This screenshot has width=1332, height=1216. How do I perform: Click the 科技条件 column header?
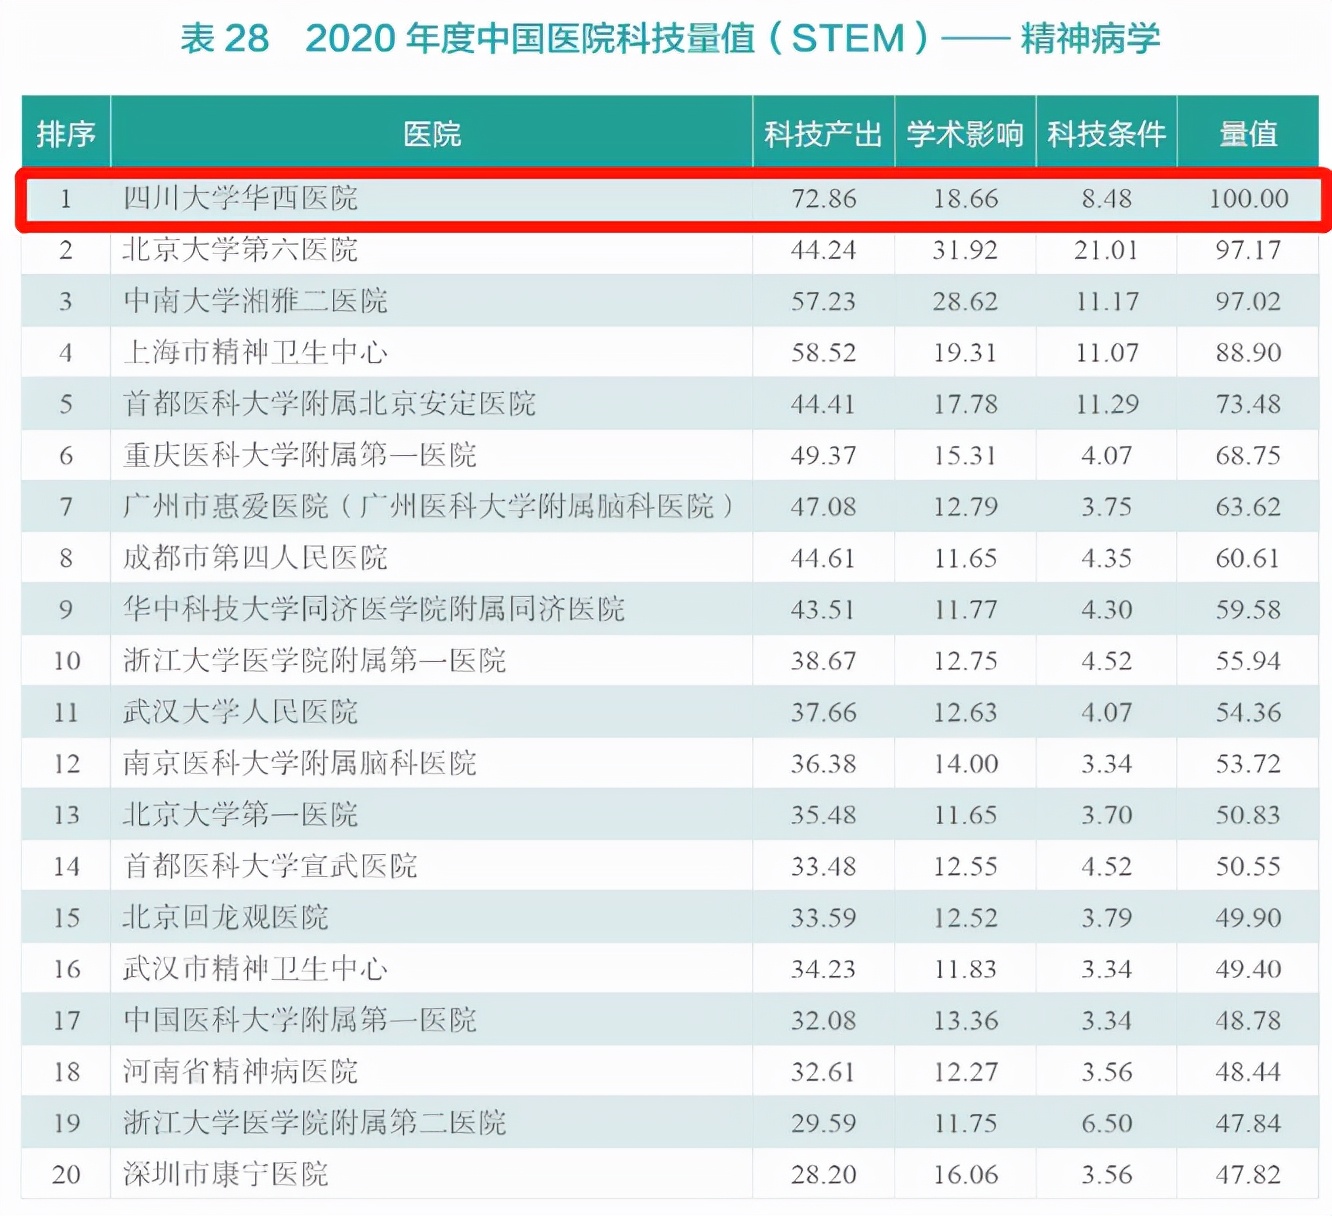tap(1107, 133)
